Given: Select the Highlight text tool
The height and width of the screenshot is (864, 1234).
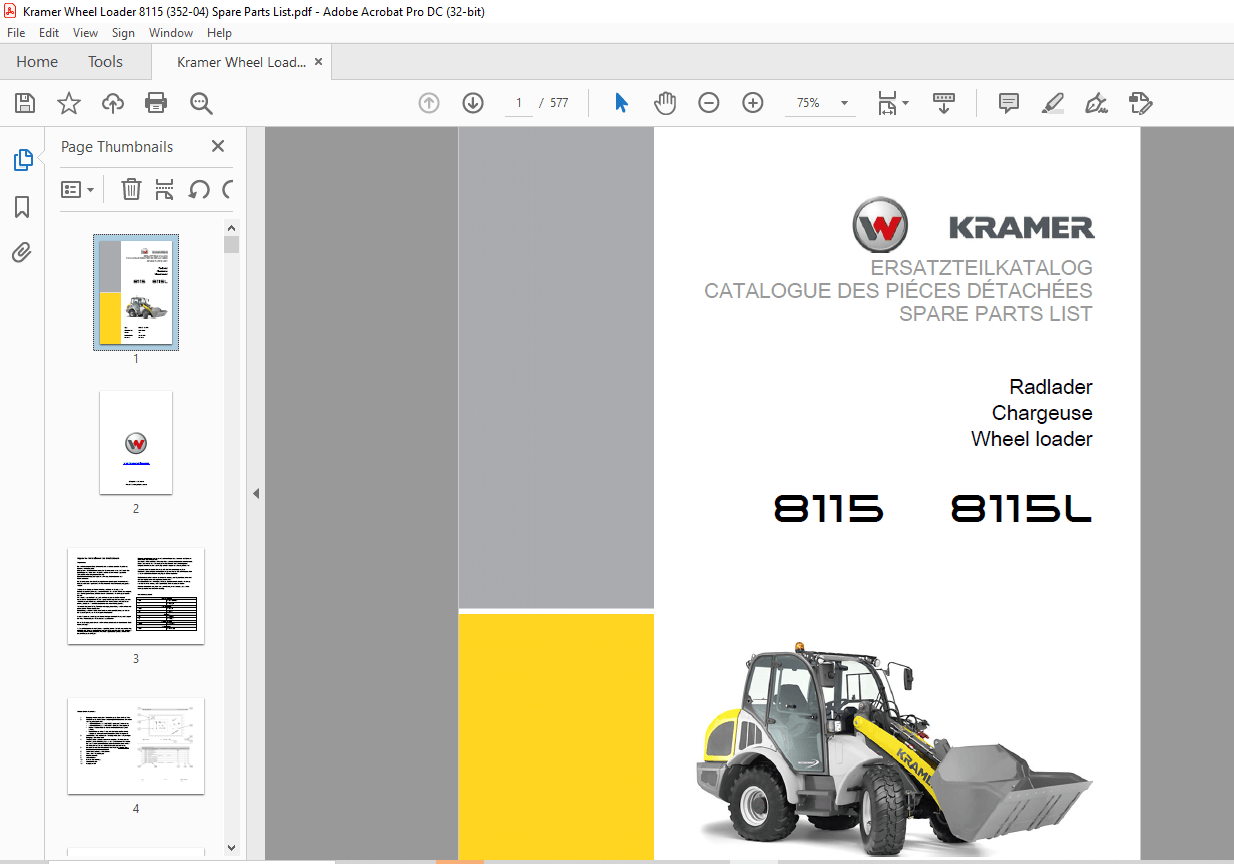Looking at the screenshot, I should 1052,103.
